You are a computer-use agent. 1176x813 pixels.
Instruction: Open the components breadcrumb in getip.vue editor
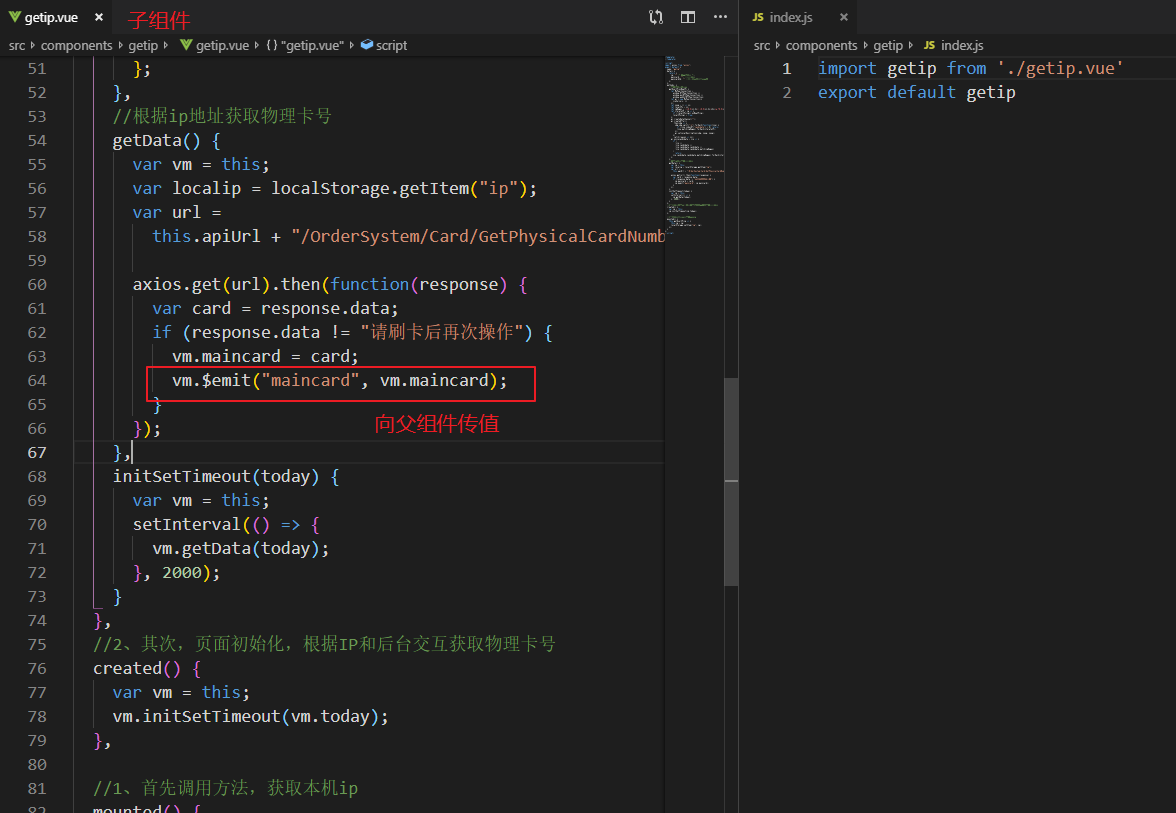pos(76,45)
